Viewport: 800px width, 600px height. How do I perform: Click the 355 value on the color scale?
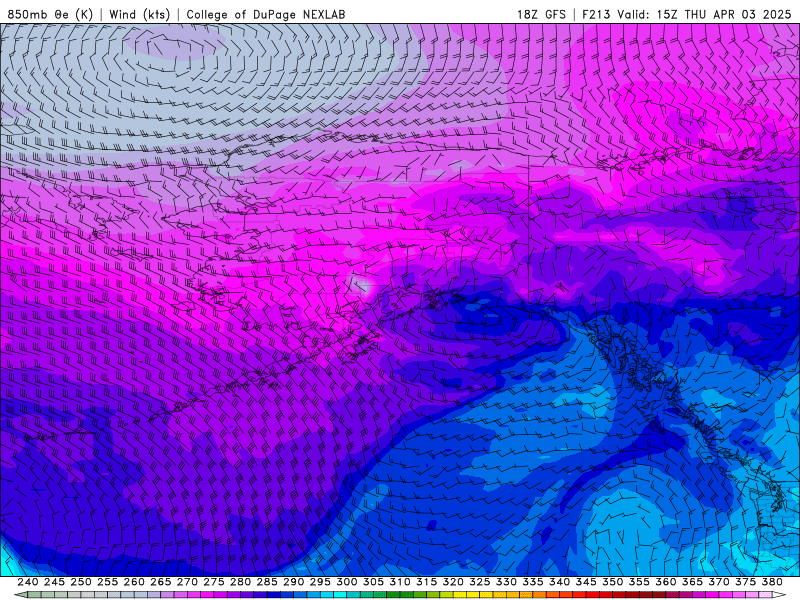[x=639, y=582]
